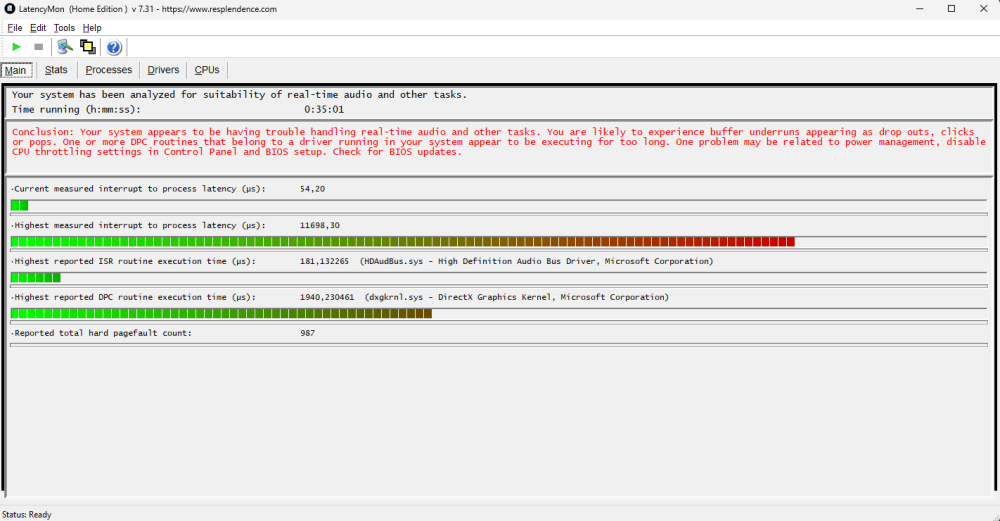Screen dimensions: 1000x521
Task: Click the LatencyMon app icon in title bar
Action: click(x=9, y=9)
